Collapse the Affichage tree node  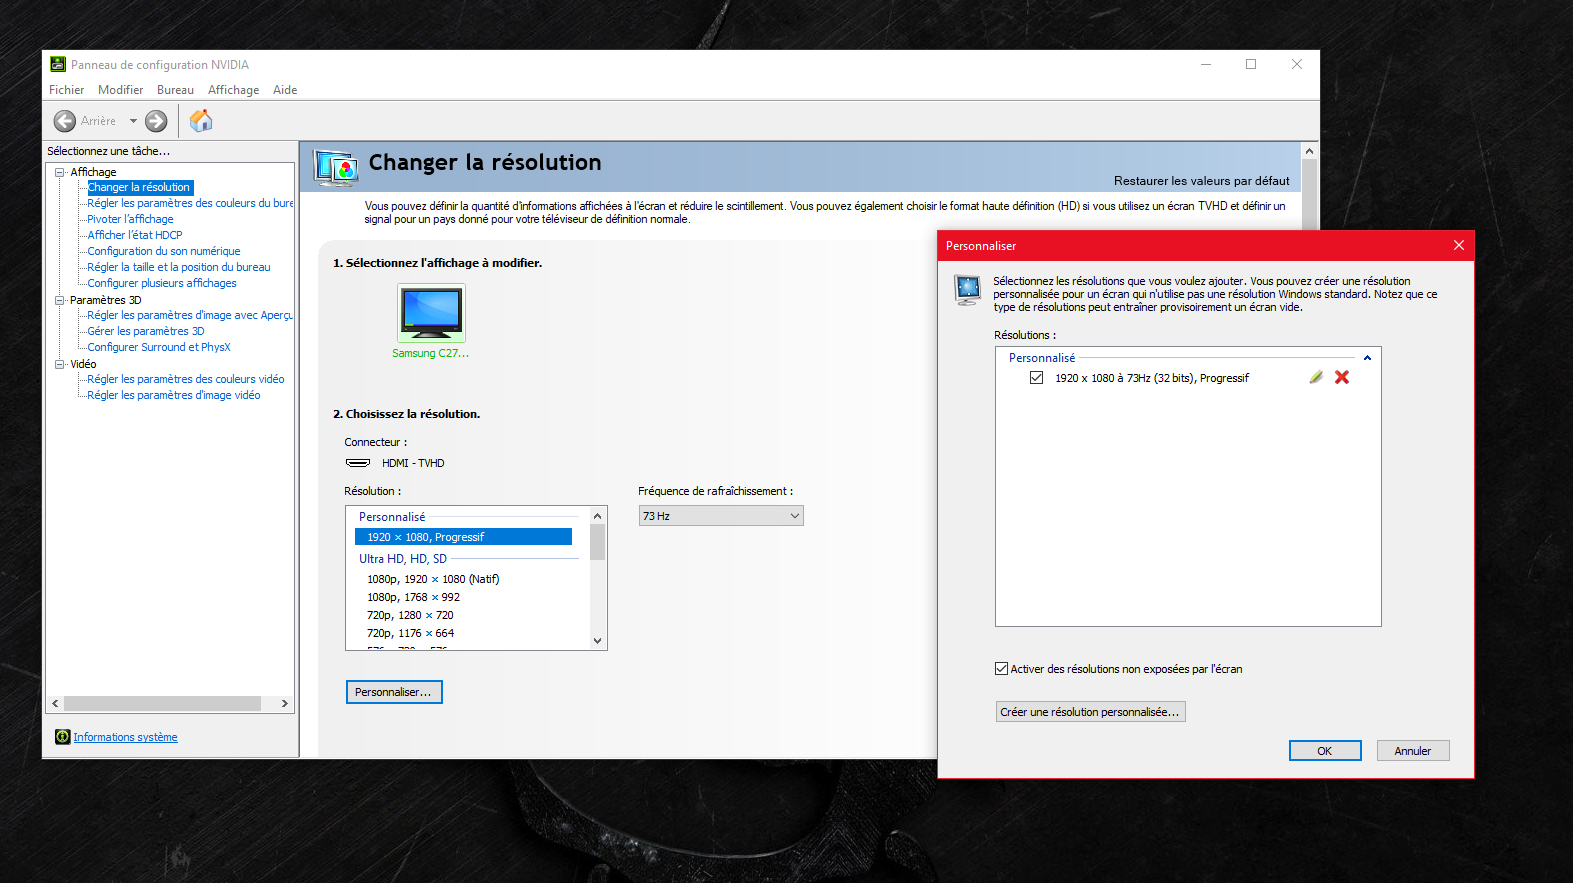coord(60,172)
